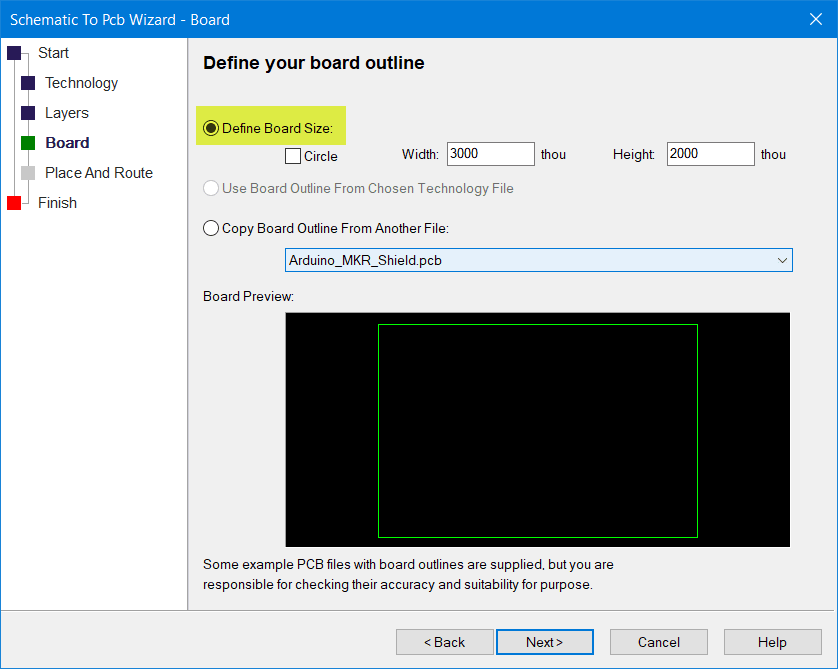Image resolution: width=838 pixels, height=669 pixels.
Task: Click the Width input field
Action: (491, 154)
